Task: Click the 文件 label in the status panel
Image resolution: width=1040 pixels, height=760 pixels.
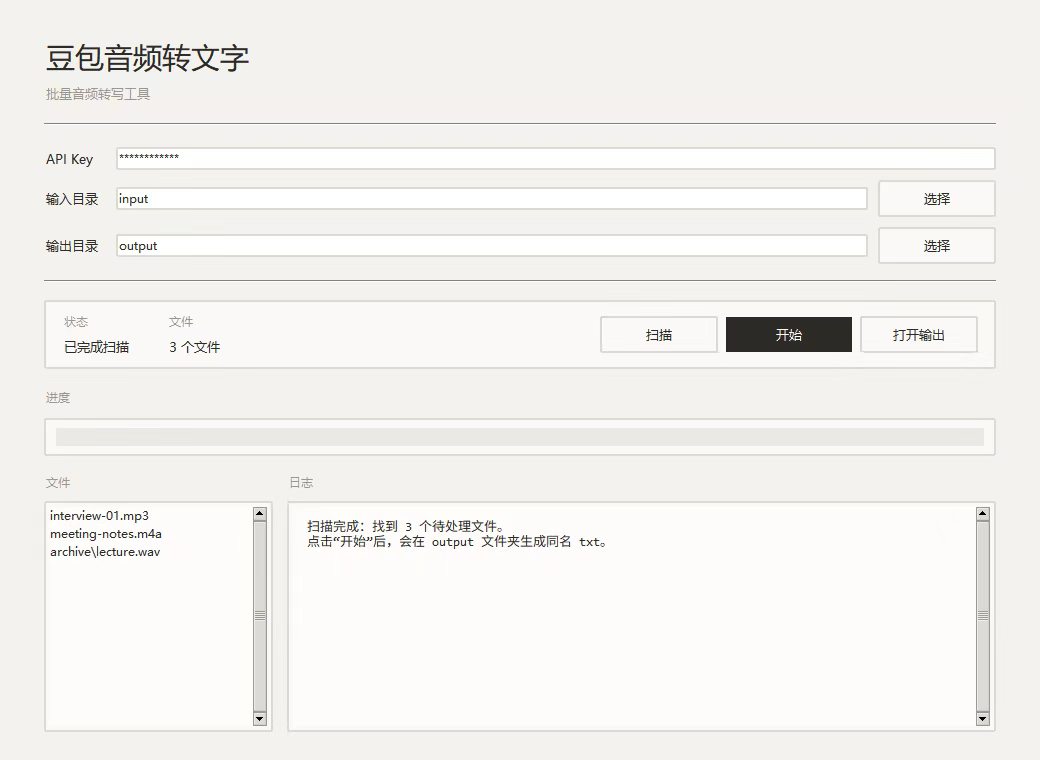Action: click(x=181, y=322)
